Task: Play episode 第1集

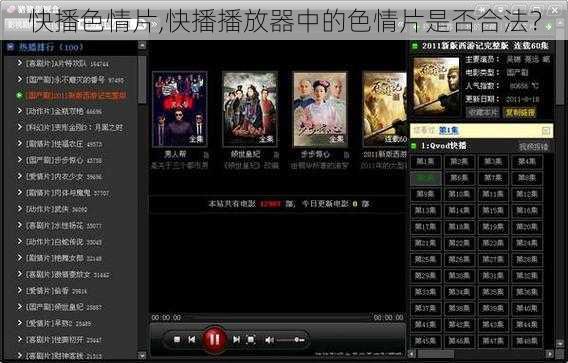Action: pos(425,162)
